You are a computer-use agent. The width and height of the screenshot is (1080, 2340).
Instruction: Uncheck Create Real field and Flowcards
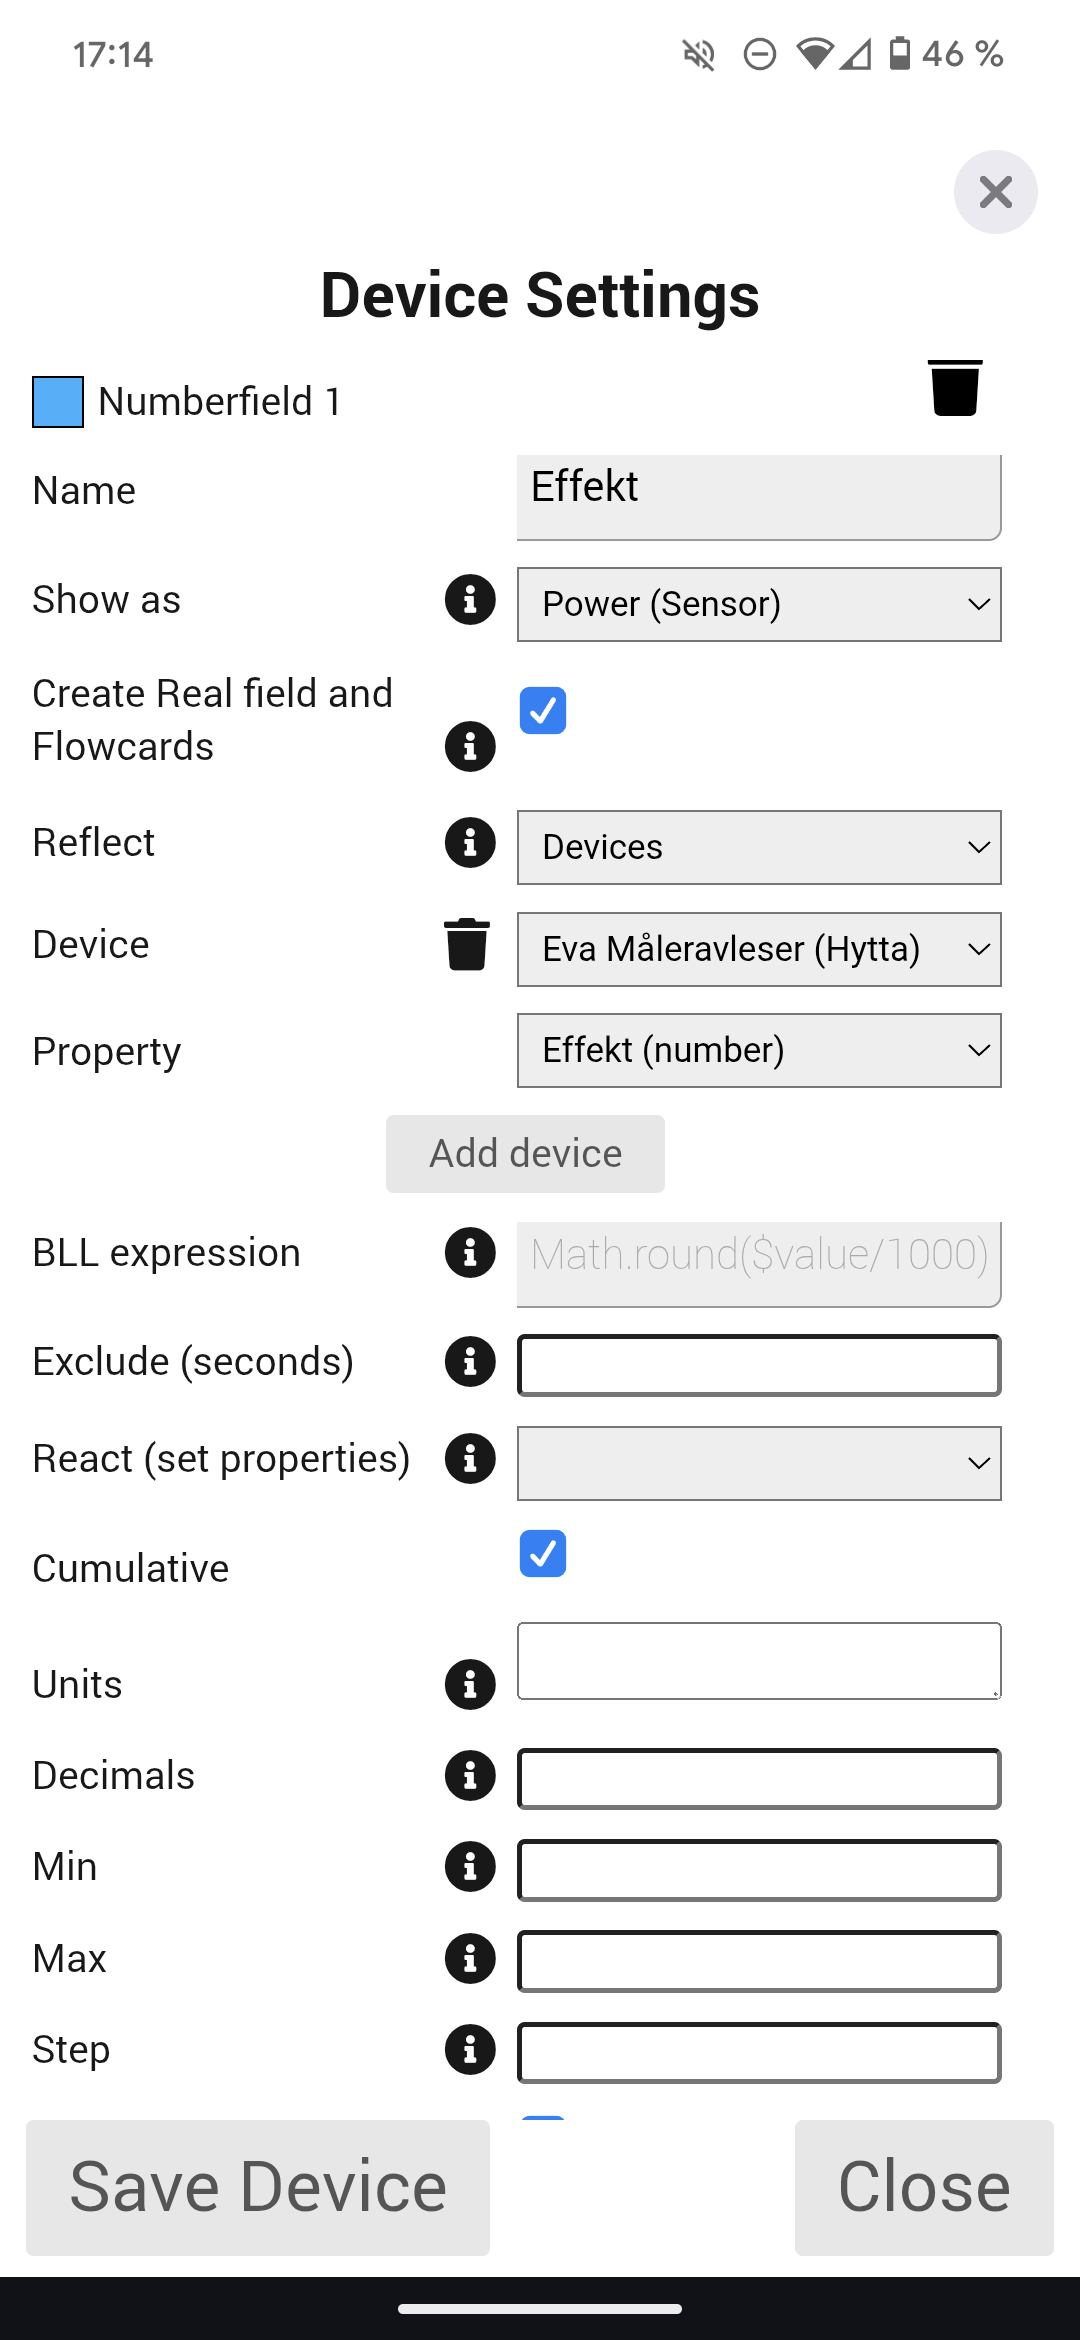click(543, 711)
